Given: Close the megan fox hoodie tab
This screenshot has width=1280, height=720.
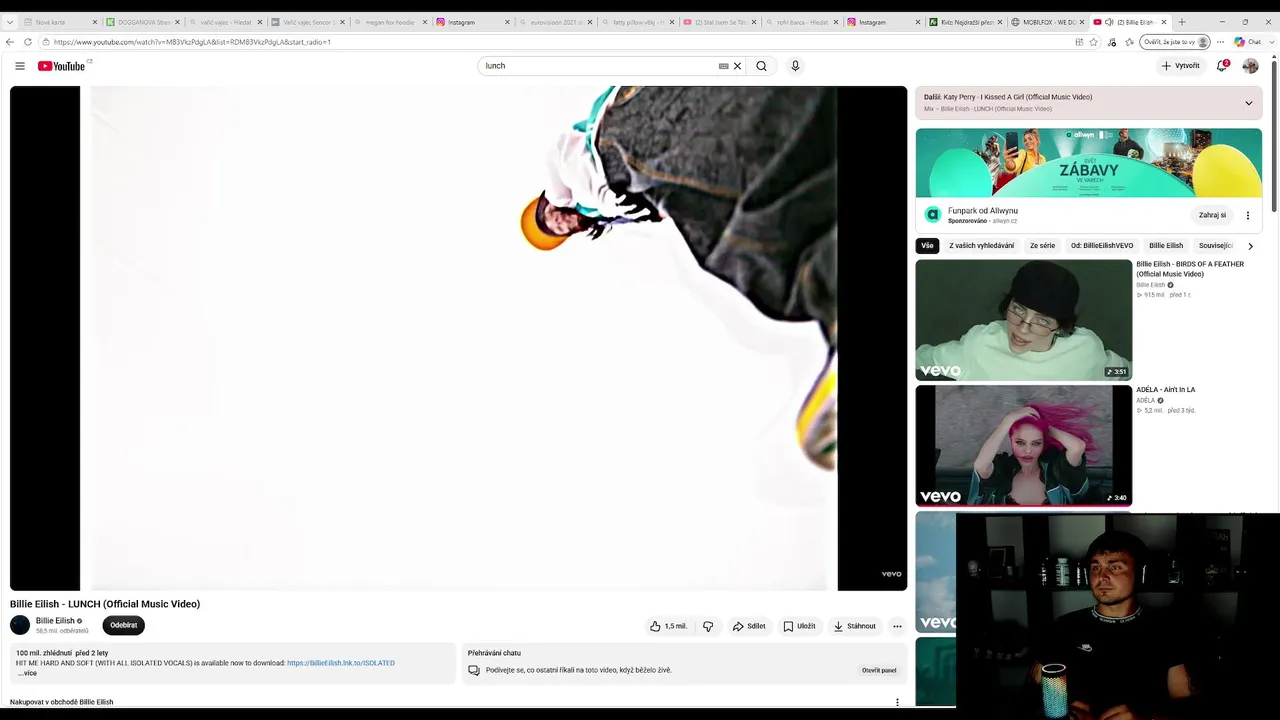Looking at the screenshot, I should coord(425,22).
